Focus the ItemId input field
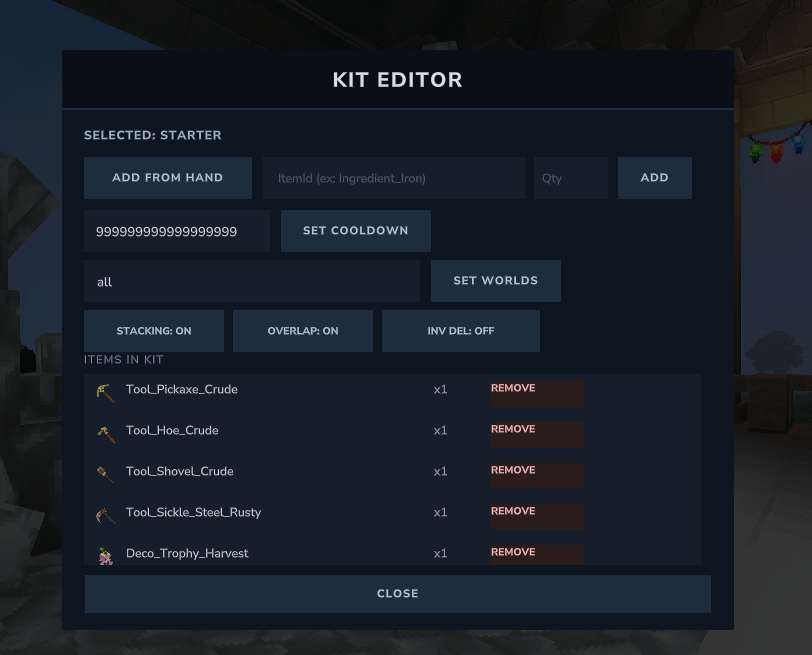Image resolution: width=812 pixels, height=655 pixels. click(x=393, y=178)
